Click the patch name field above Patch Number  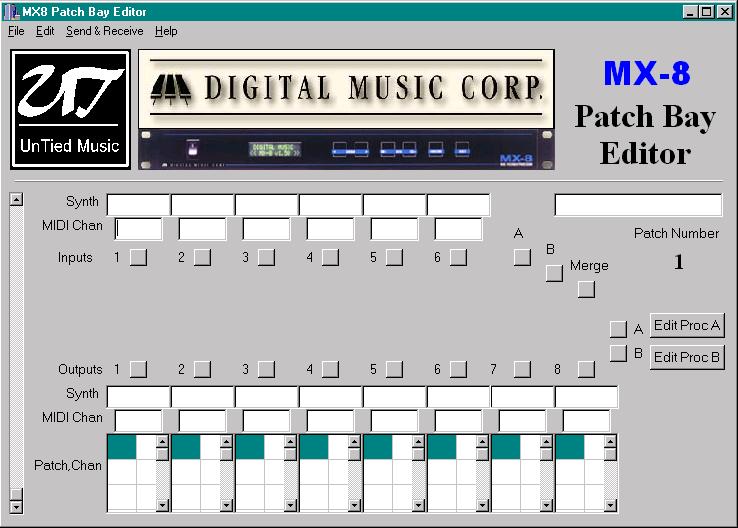click(x=638, y=205)
